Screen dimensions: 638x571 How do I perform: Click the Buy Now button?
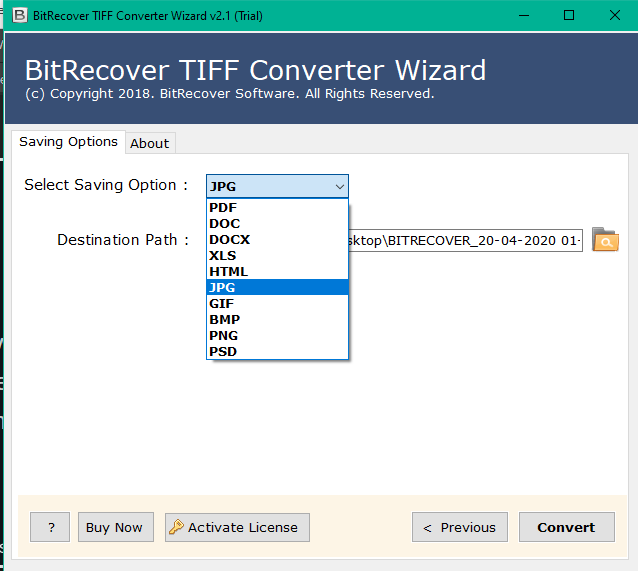coord(115,527)
